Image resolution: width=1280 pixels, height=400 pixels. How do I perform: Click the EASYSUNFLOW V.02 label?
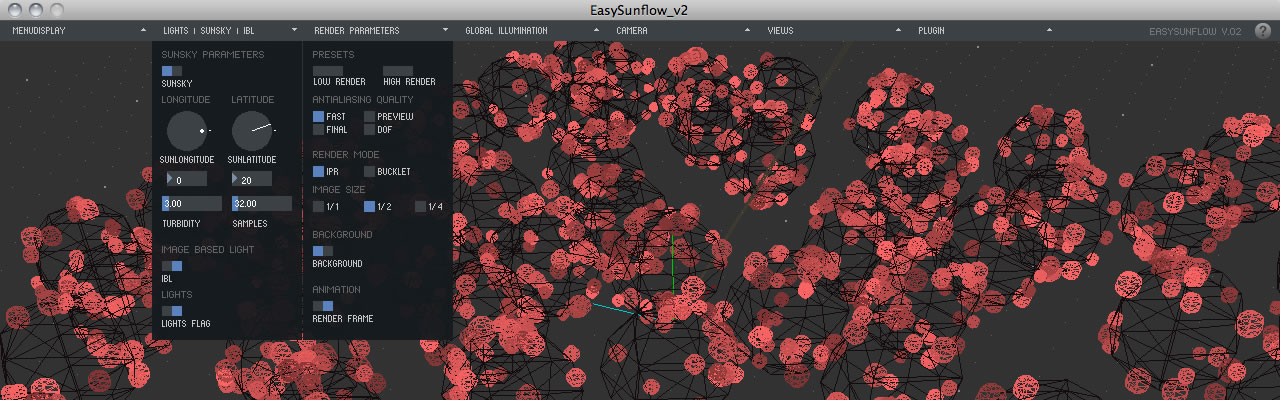(1195, 31)
